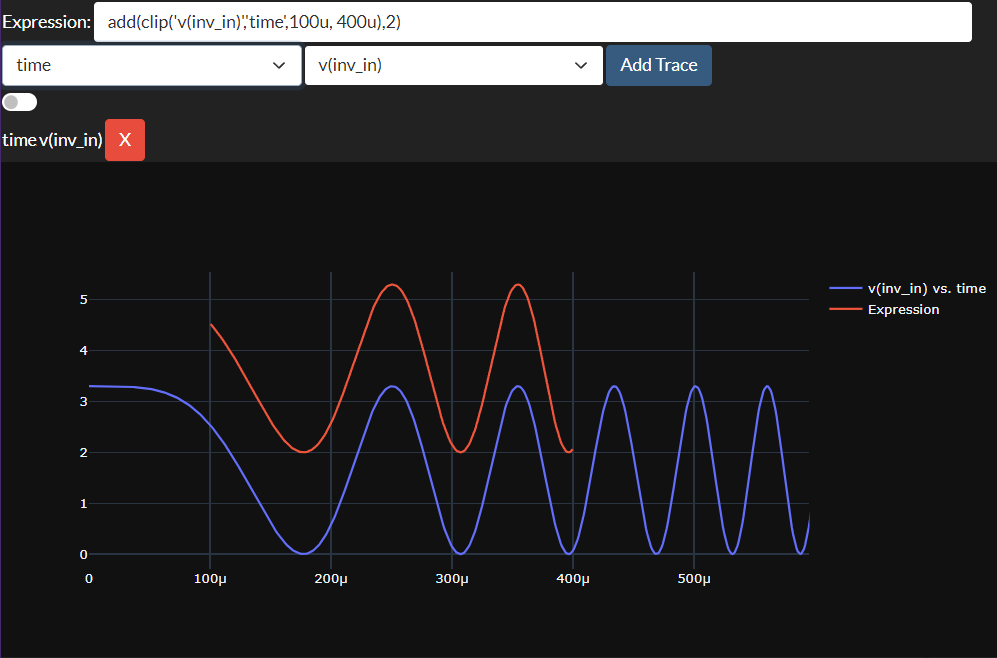
Task: Click the "Expression:" label text
Action: click(46, 22)
